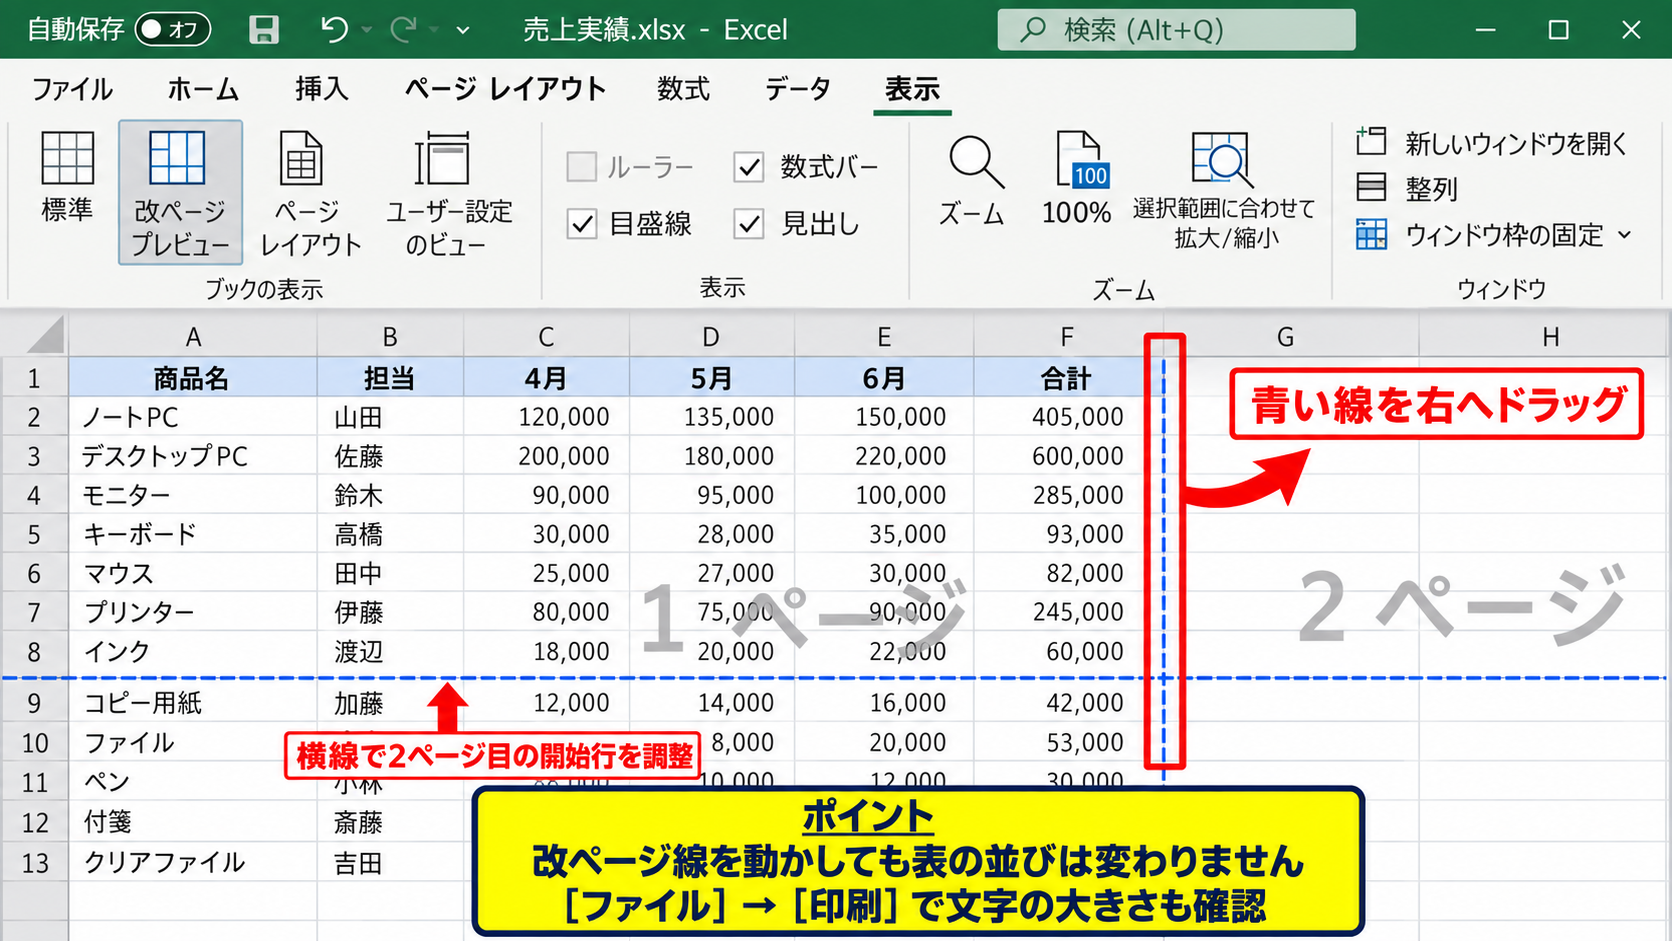Toggle the ルーラー checkbox
This screenshot has width=1672, height=941.
point(581,166)
